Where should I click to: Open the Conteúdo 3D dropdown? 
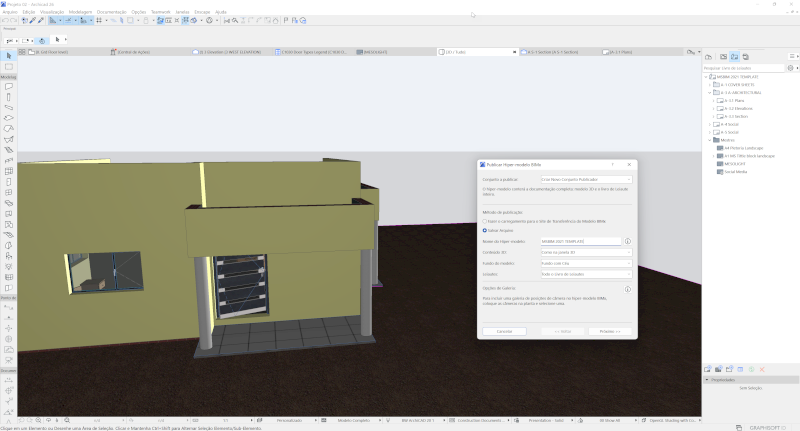tap(585, 252)
